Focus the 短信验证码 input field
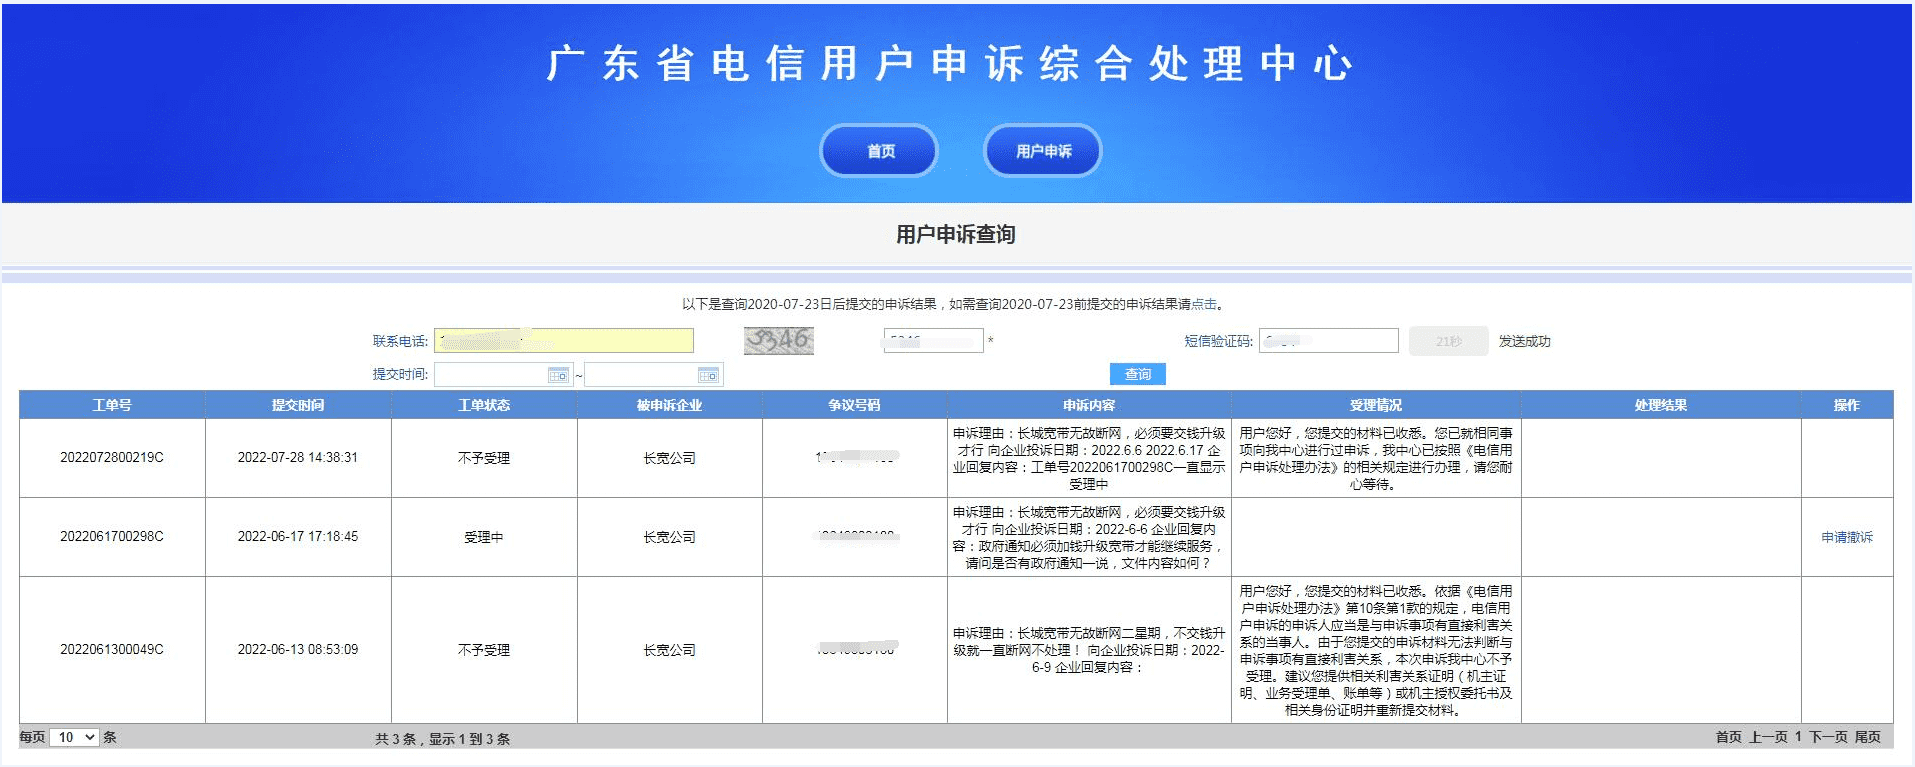 pyautogui.click(x=1329, y=341)
